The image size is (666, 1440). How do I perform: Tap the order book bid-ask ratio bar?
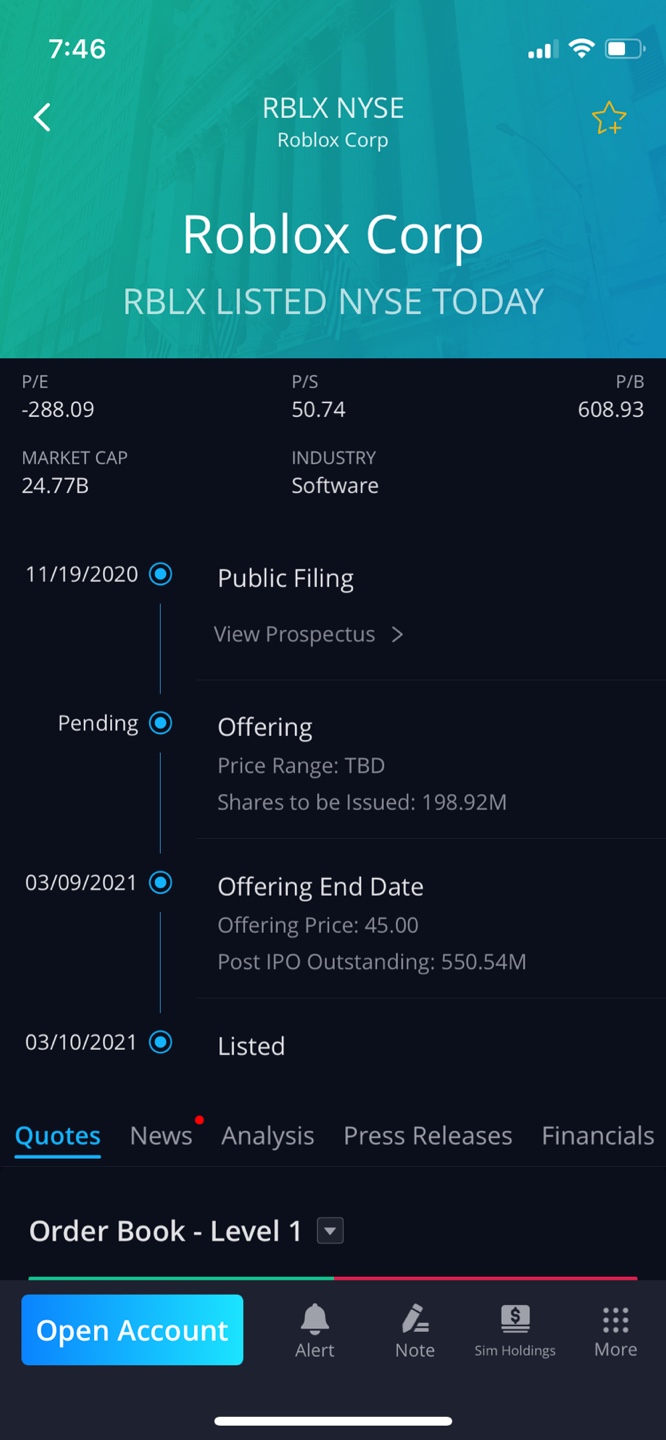[333, 1277]
